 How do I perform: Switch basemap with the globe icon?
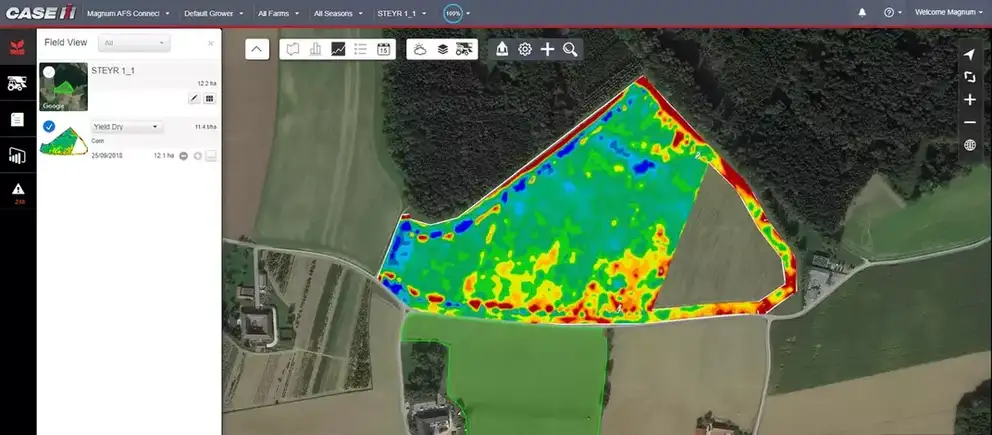(x=969, y=145)
